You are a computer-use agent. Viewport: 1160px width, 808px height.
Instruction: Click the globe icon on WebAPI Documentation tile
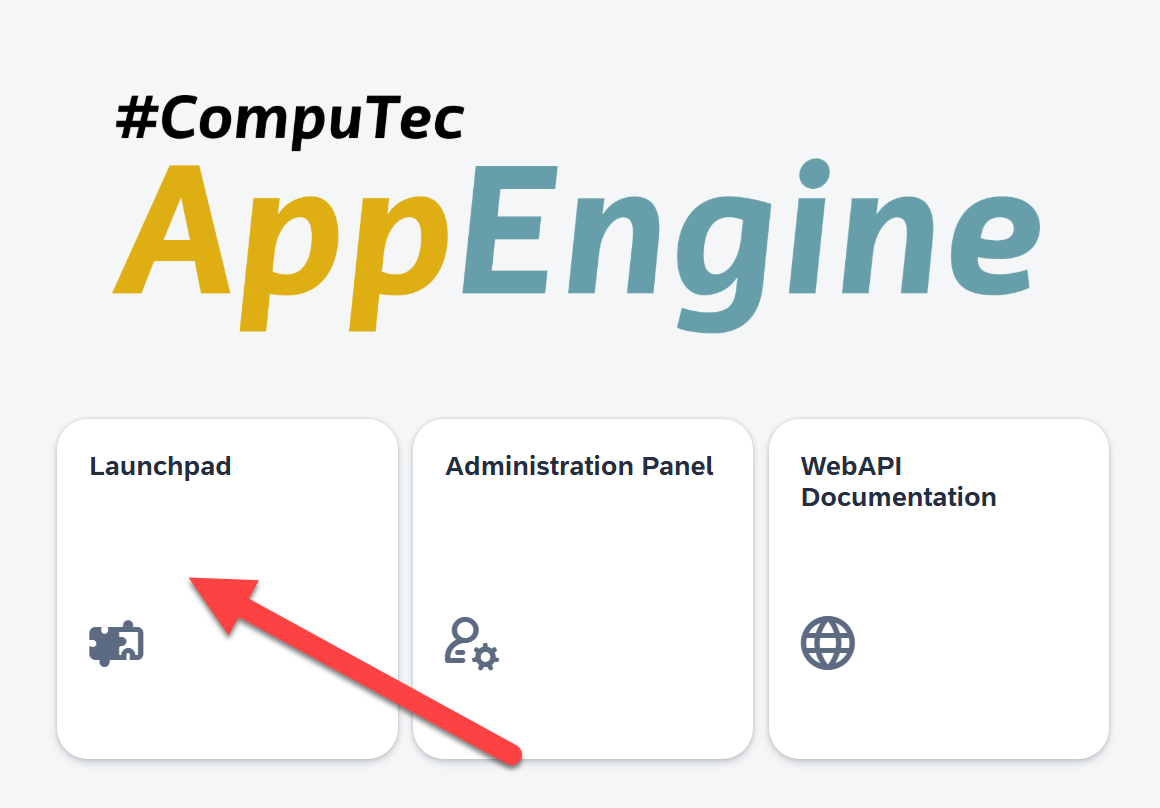click(x=828, y=642)
